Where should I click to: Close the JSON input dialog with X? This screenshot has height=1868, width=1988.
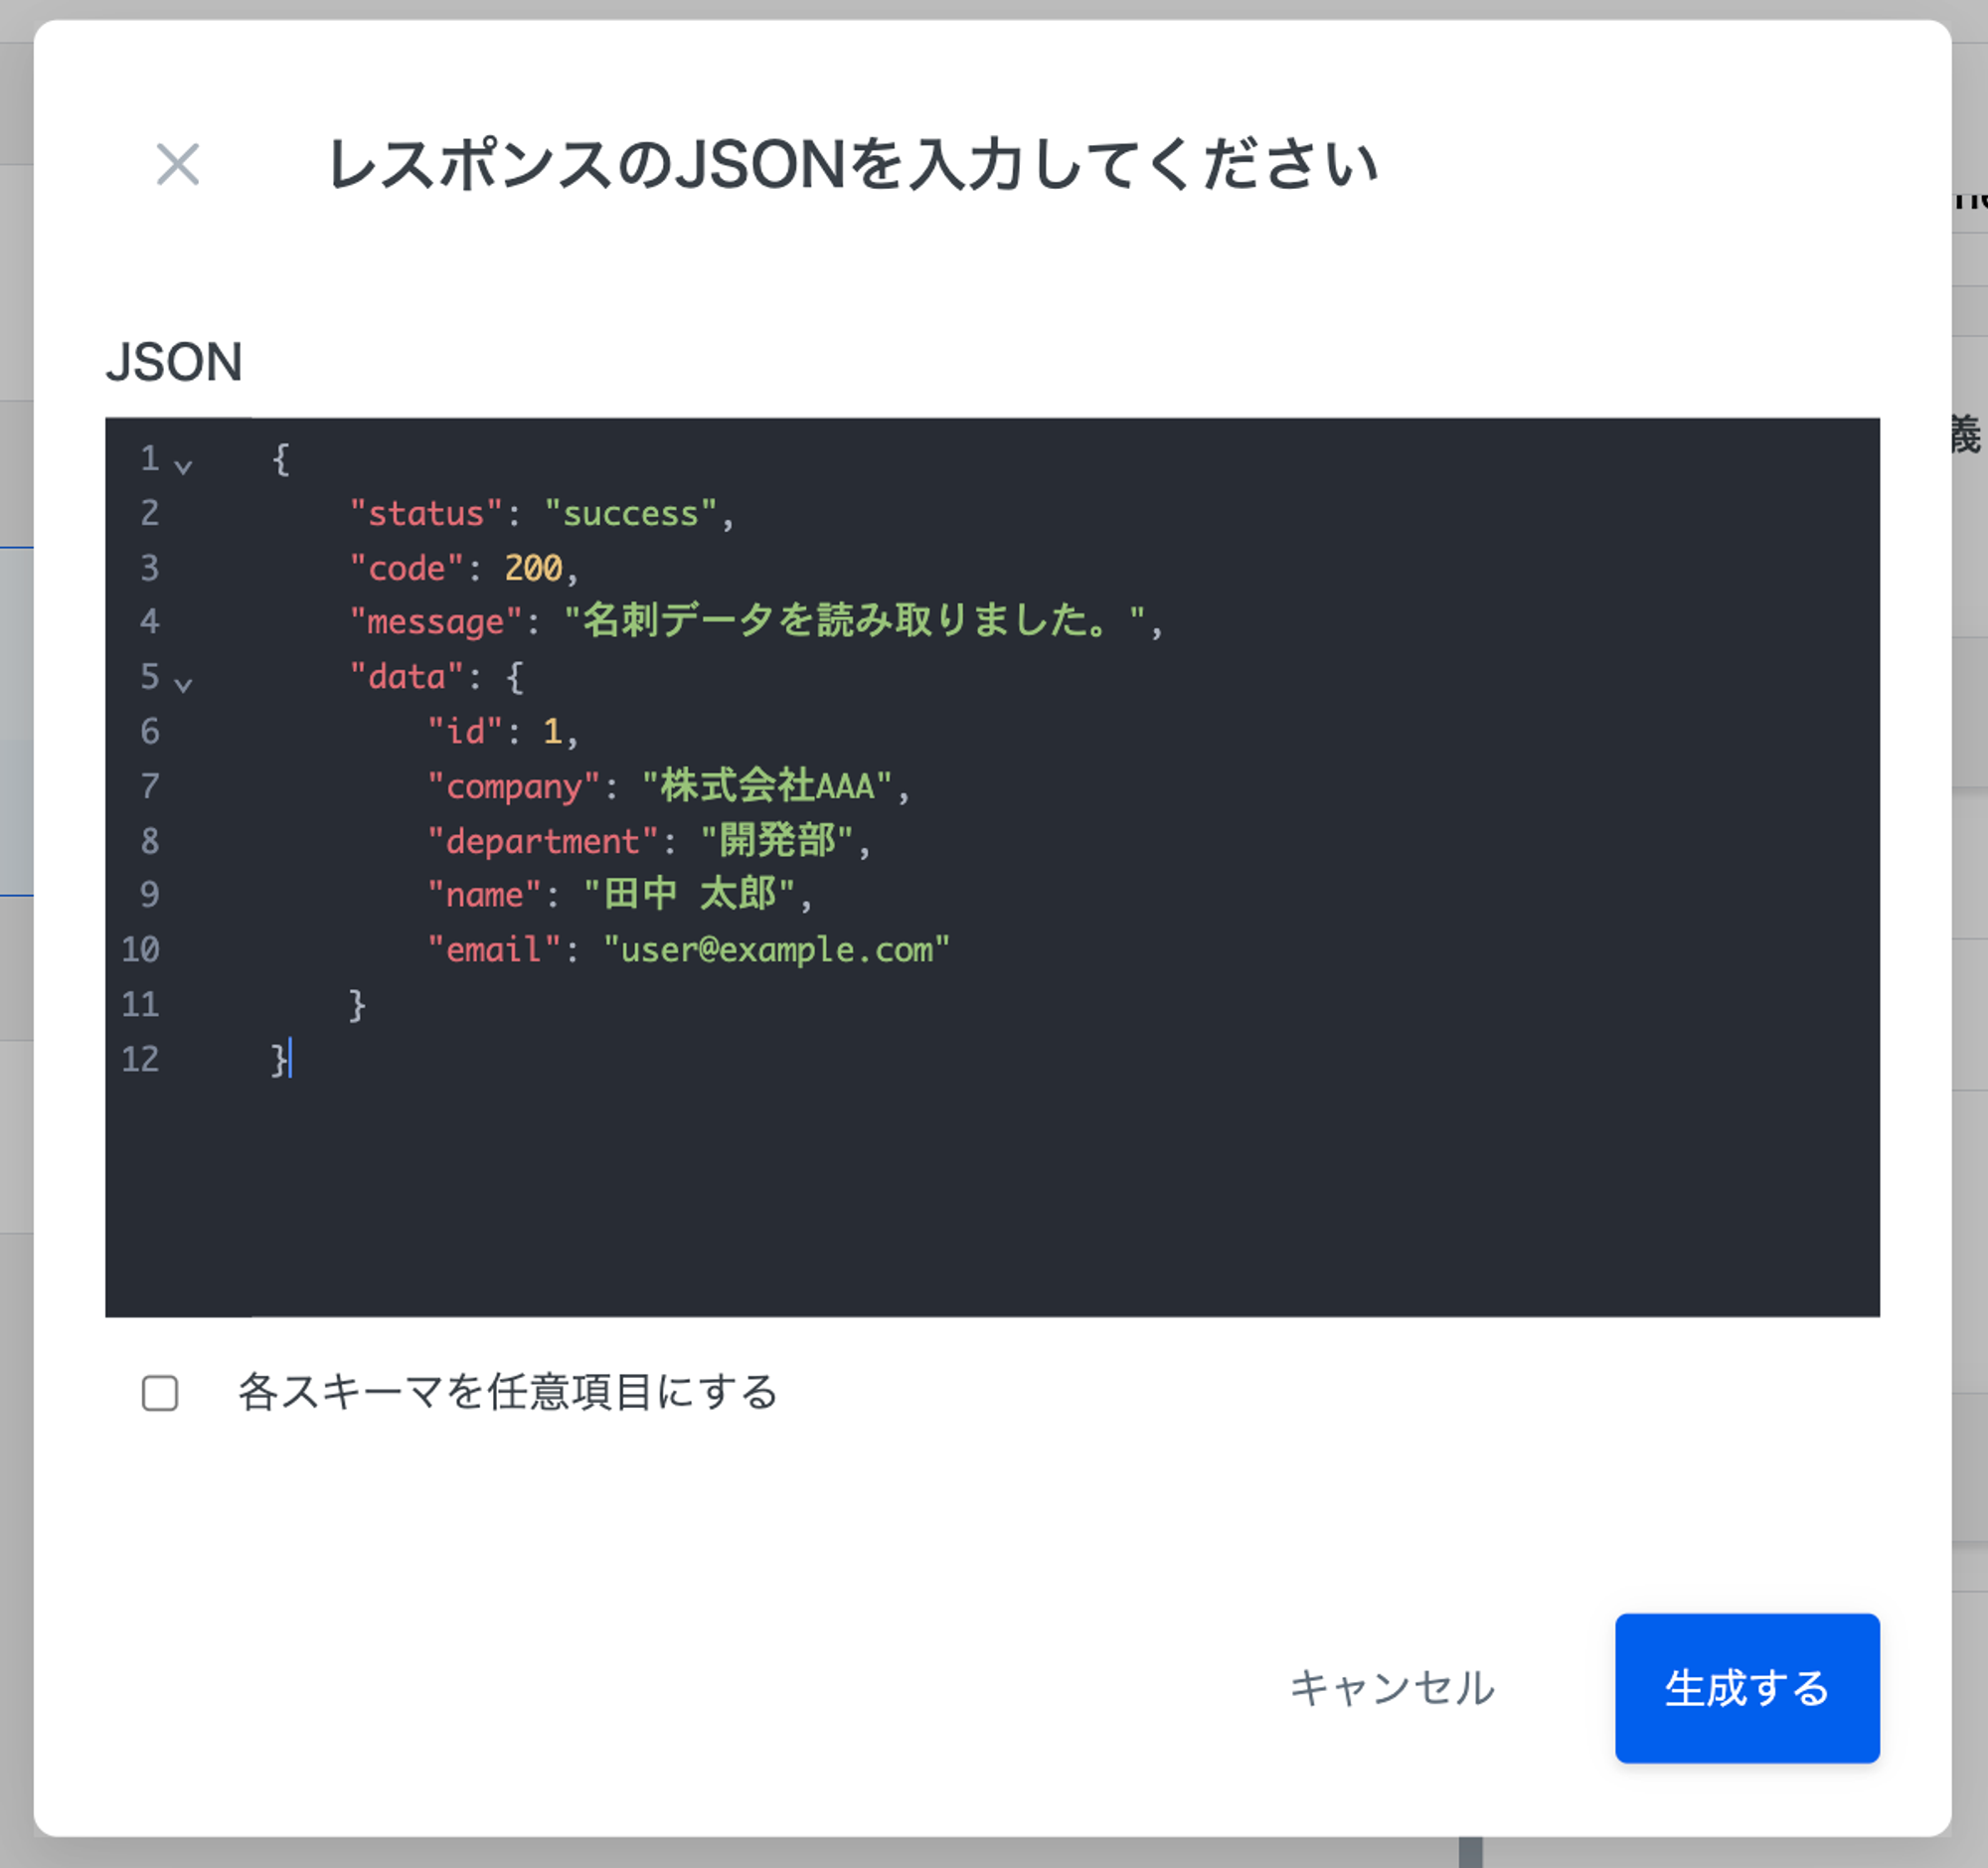(178, 164)
